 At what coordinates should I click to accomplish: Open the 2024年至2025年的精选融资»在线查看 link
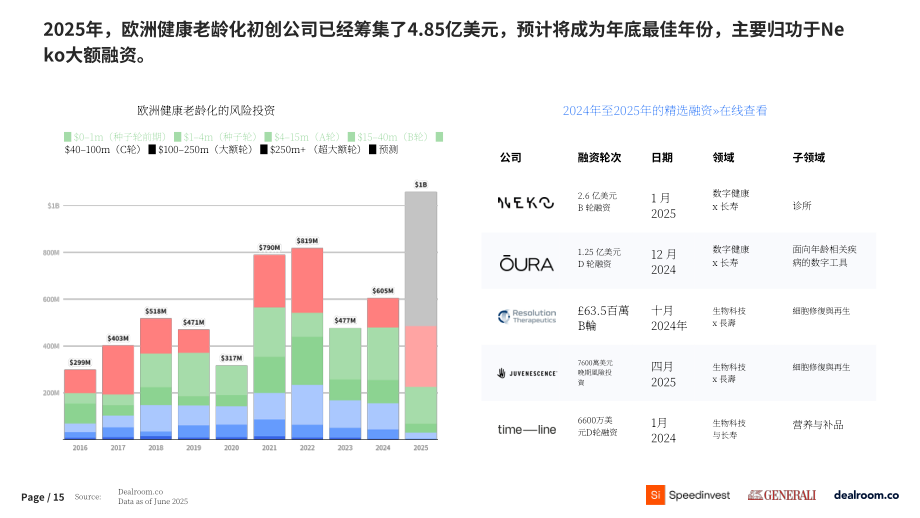tap(665, 110)
